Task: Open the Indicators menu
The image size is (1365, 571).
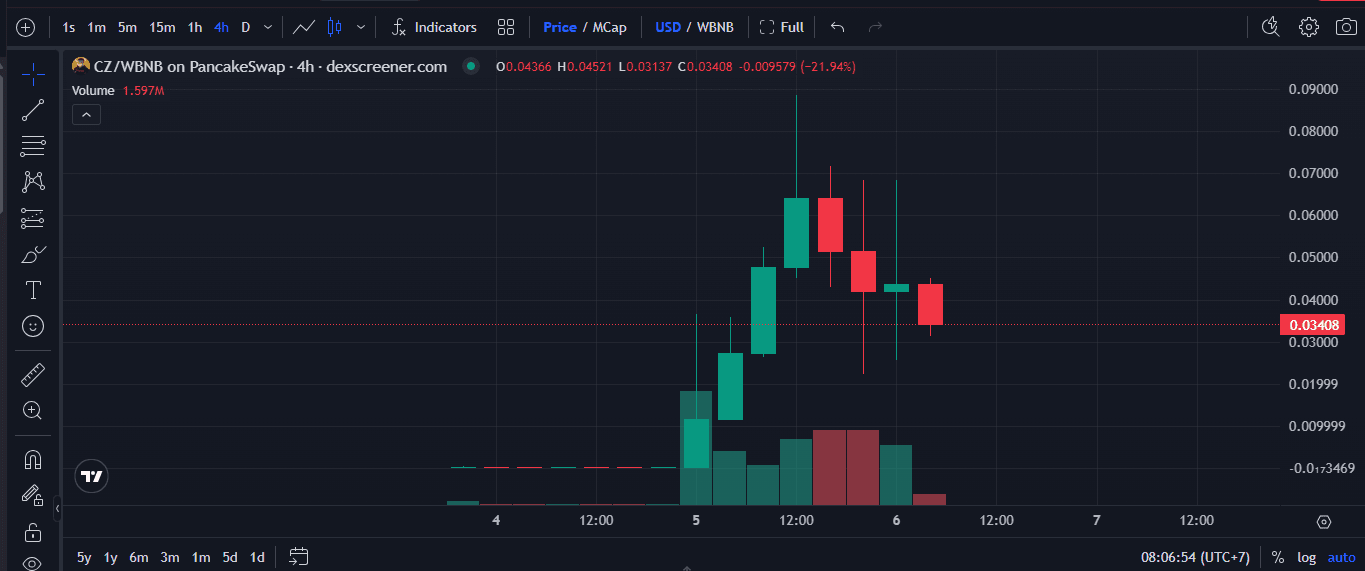Action: [x=434, y=27]
